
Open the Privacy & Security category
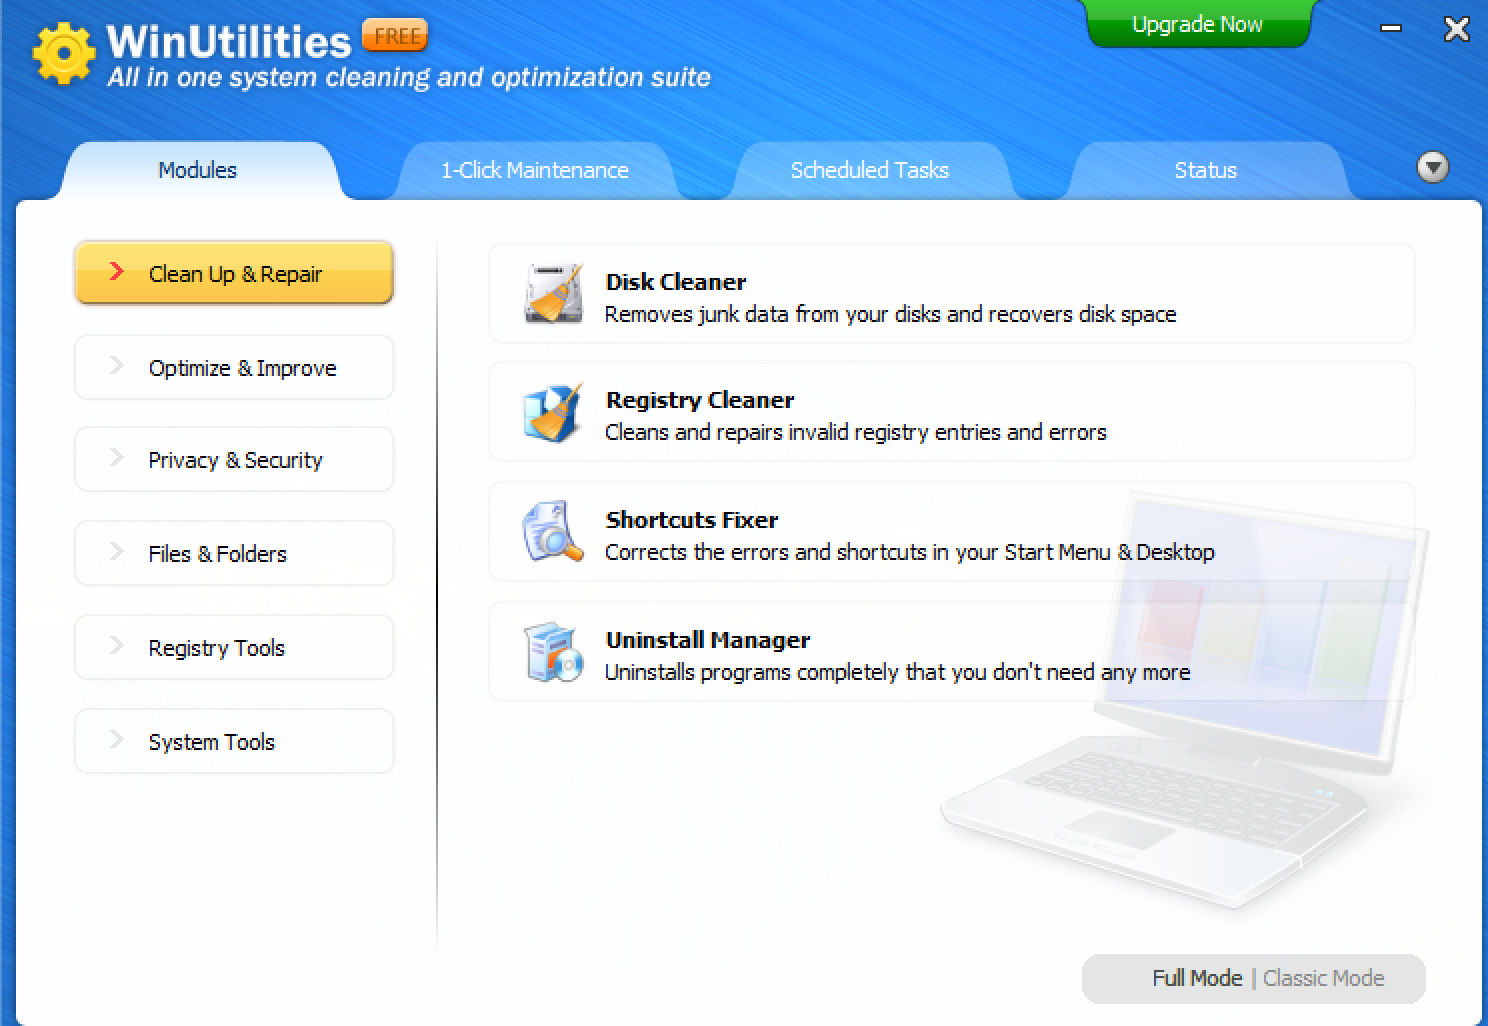[234, 459]
